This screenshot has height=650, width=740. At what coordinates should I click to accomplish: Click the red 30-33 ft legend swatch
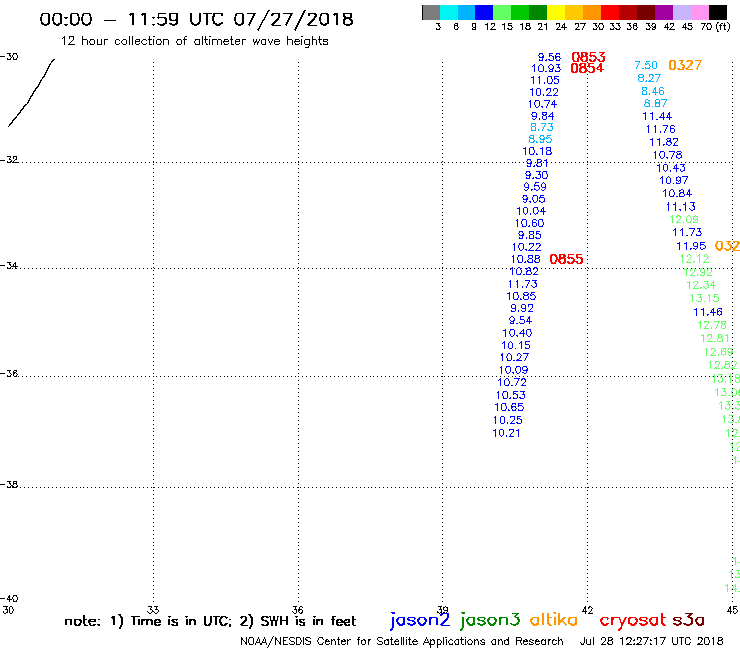(x=610, y=12)
